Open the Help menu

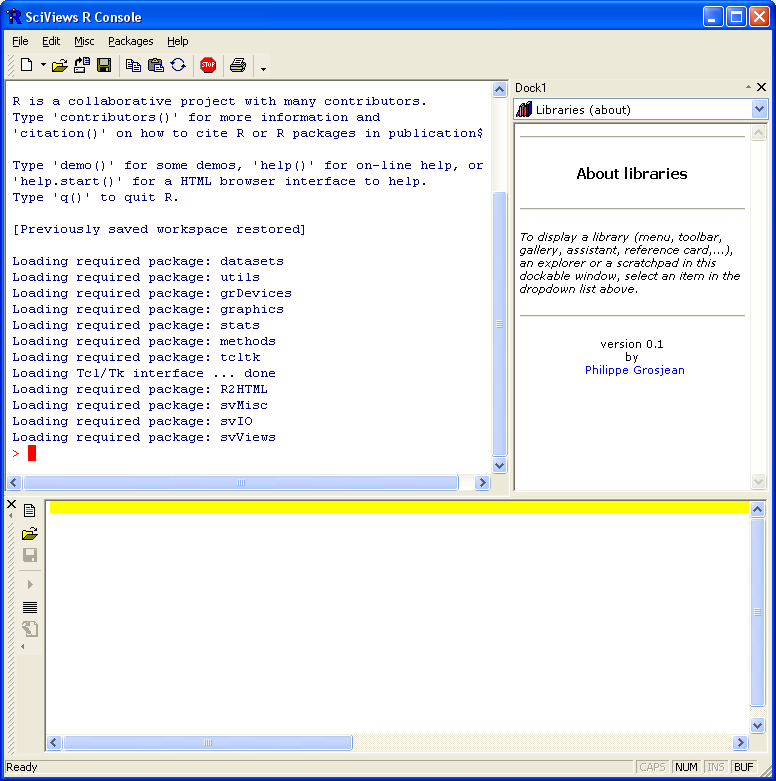click(x=177, y=41)
